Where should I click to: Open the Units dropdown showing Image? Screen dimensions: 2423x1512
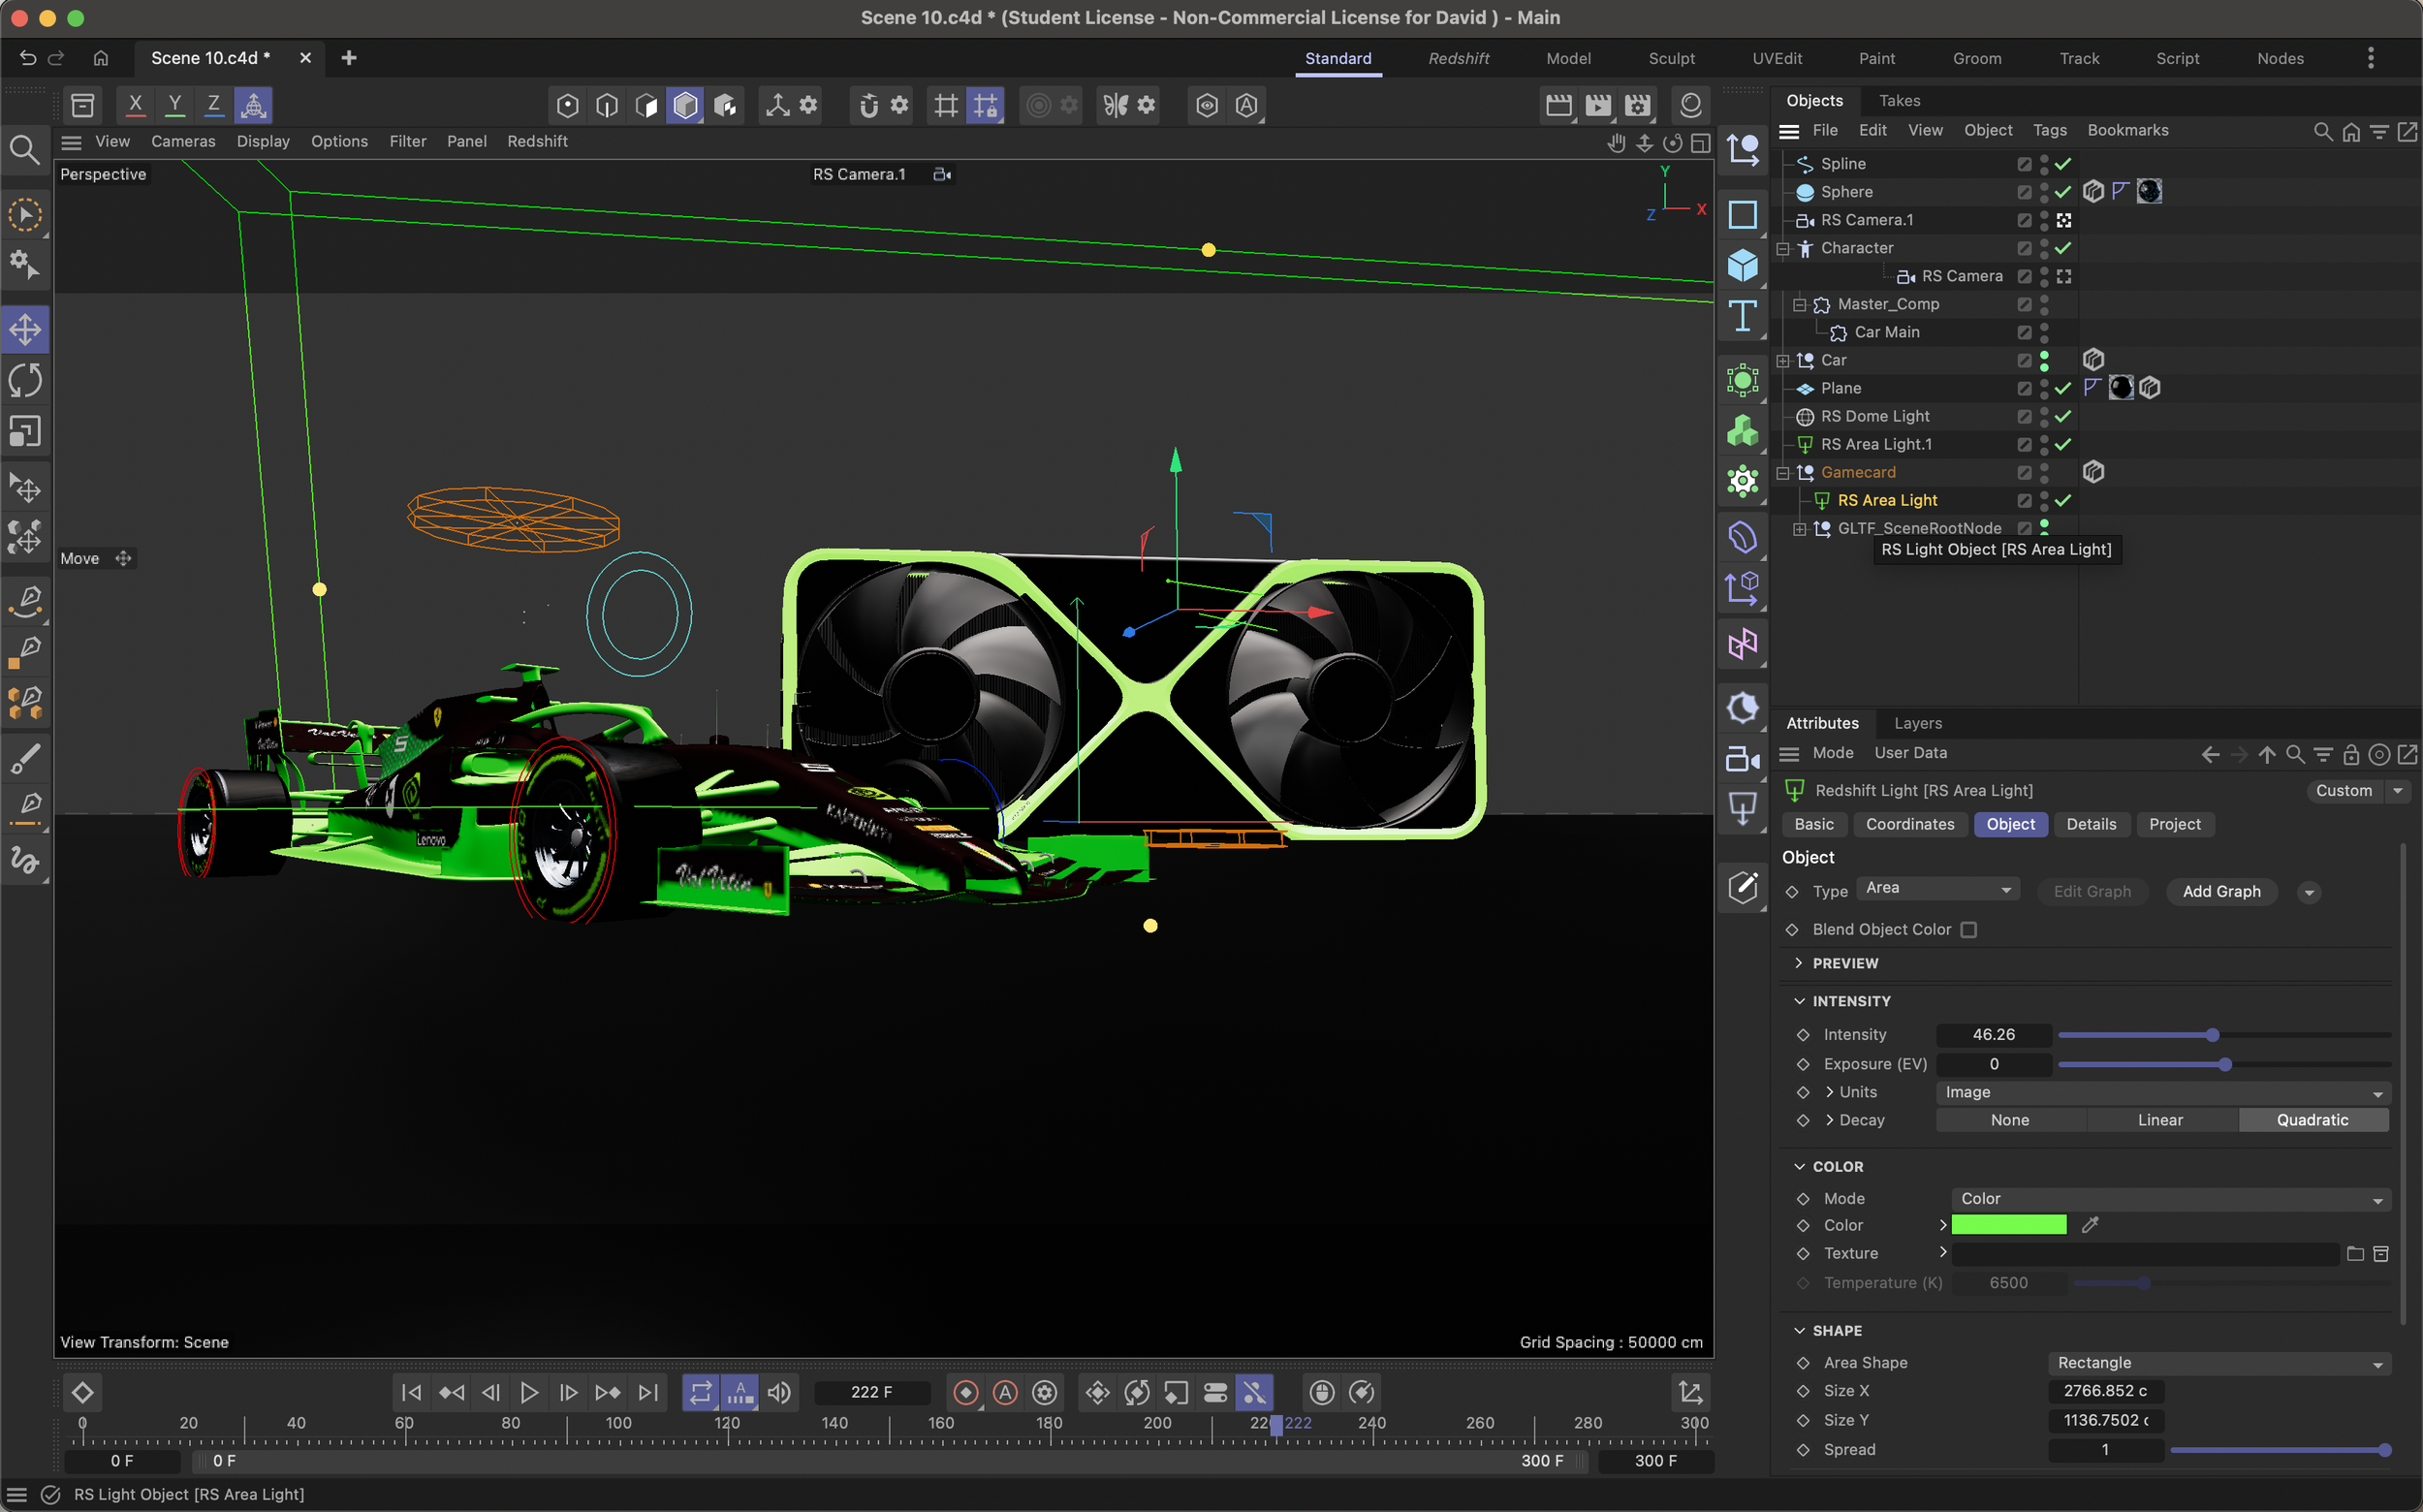click(x=2163, y=1092)
